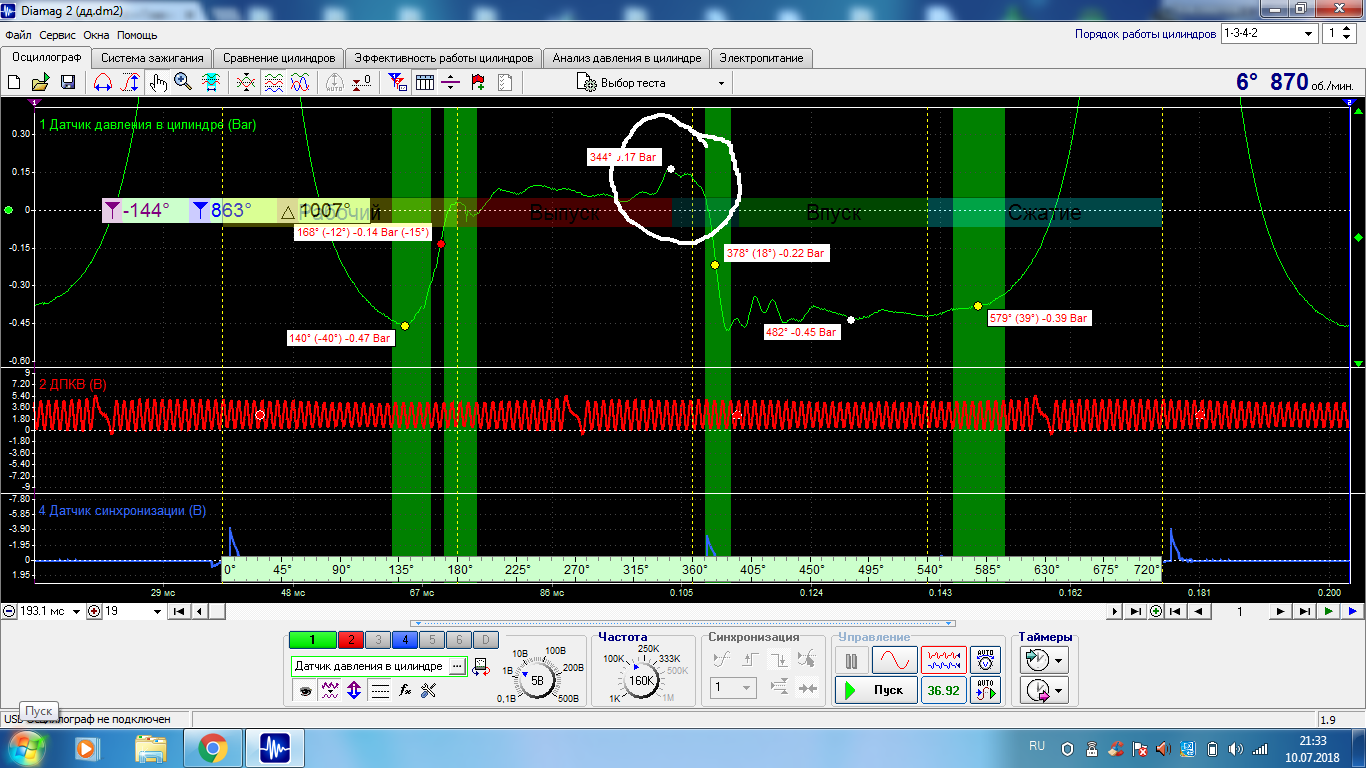Add a flag bookmark marker
This screenshot has height=768, width=1366.
(478, 83)
